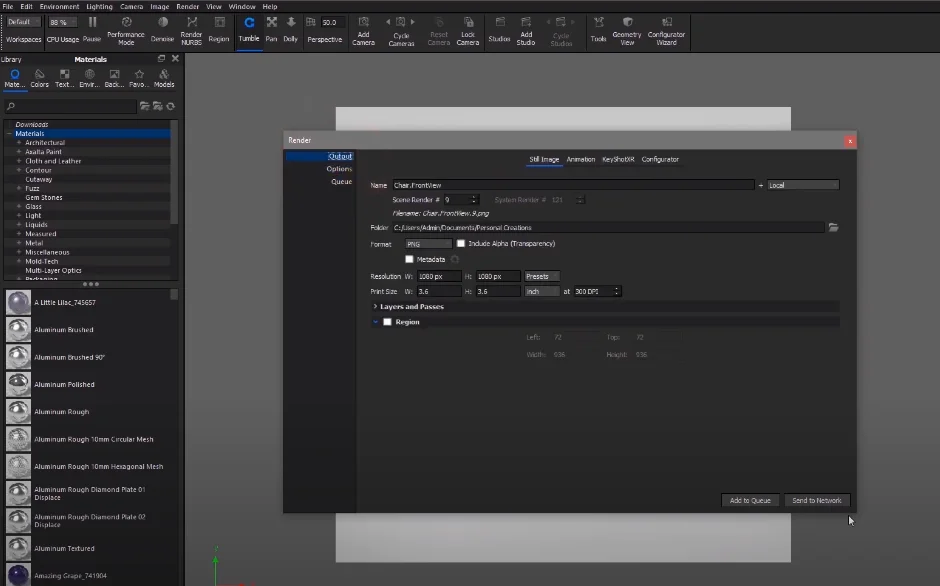Screen dimensions: 940x586
Task: Click the Add Camera icon
Action: (363, 22)
